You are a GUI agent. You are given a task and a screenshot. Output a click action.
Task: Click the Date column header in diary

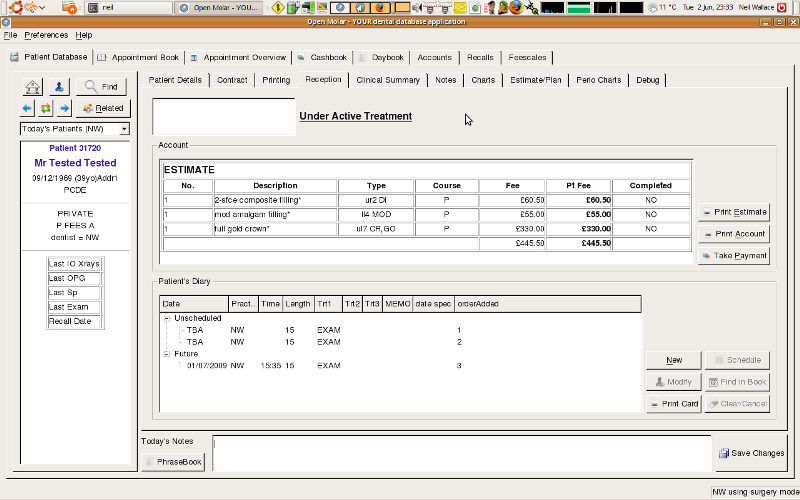point(193,304)
